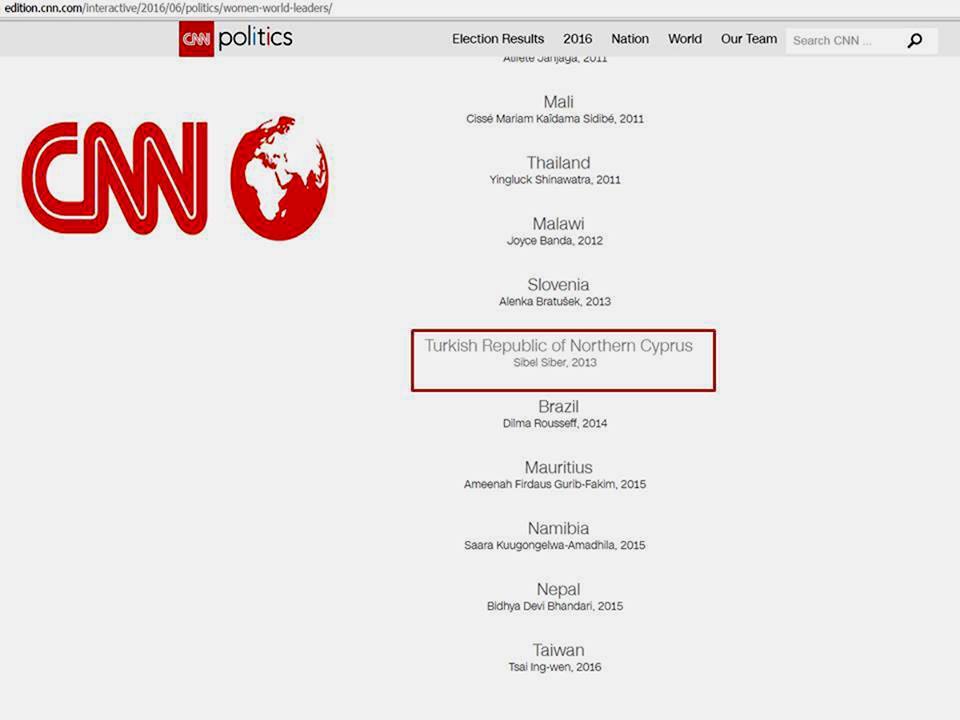960x720 pixels.
Task: Select the Thailand entry heading
Action: 558,163
